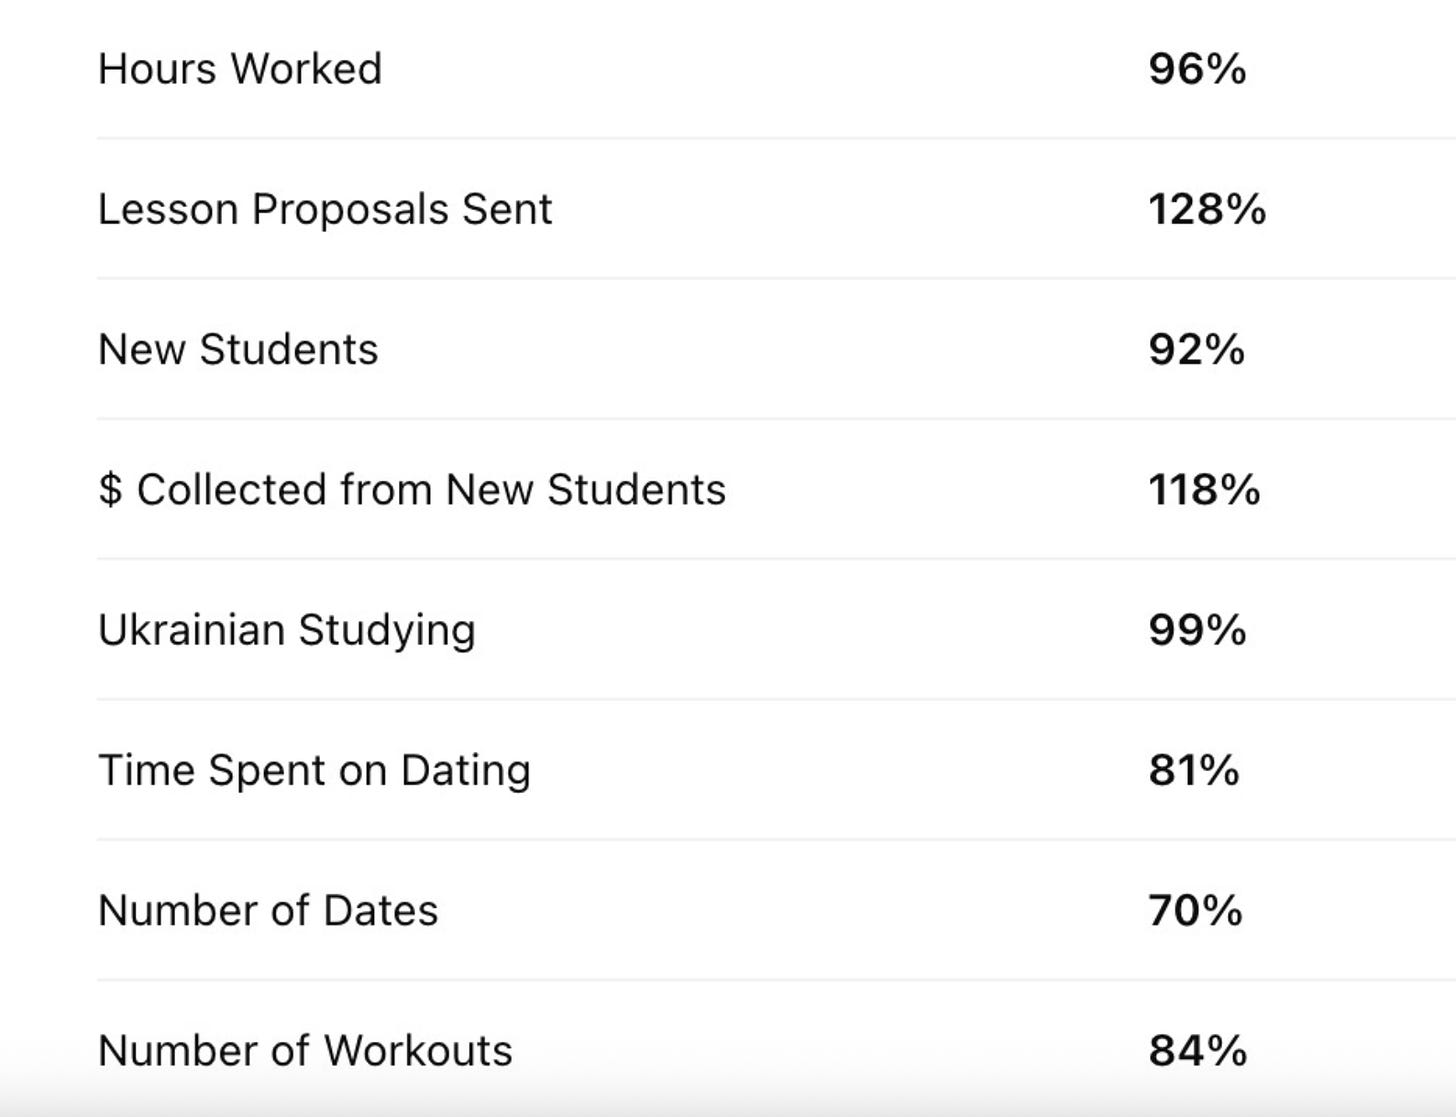Click the Hours Worked label
The image size is (1456, 1117).
[x=240, y=69]
